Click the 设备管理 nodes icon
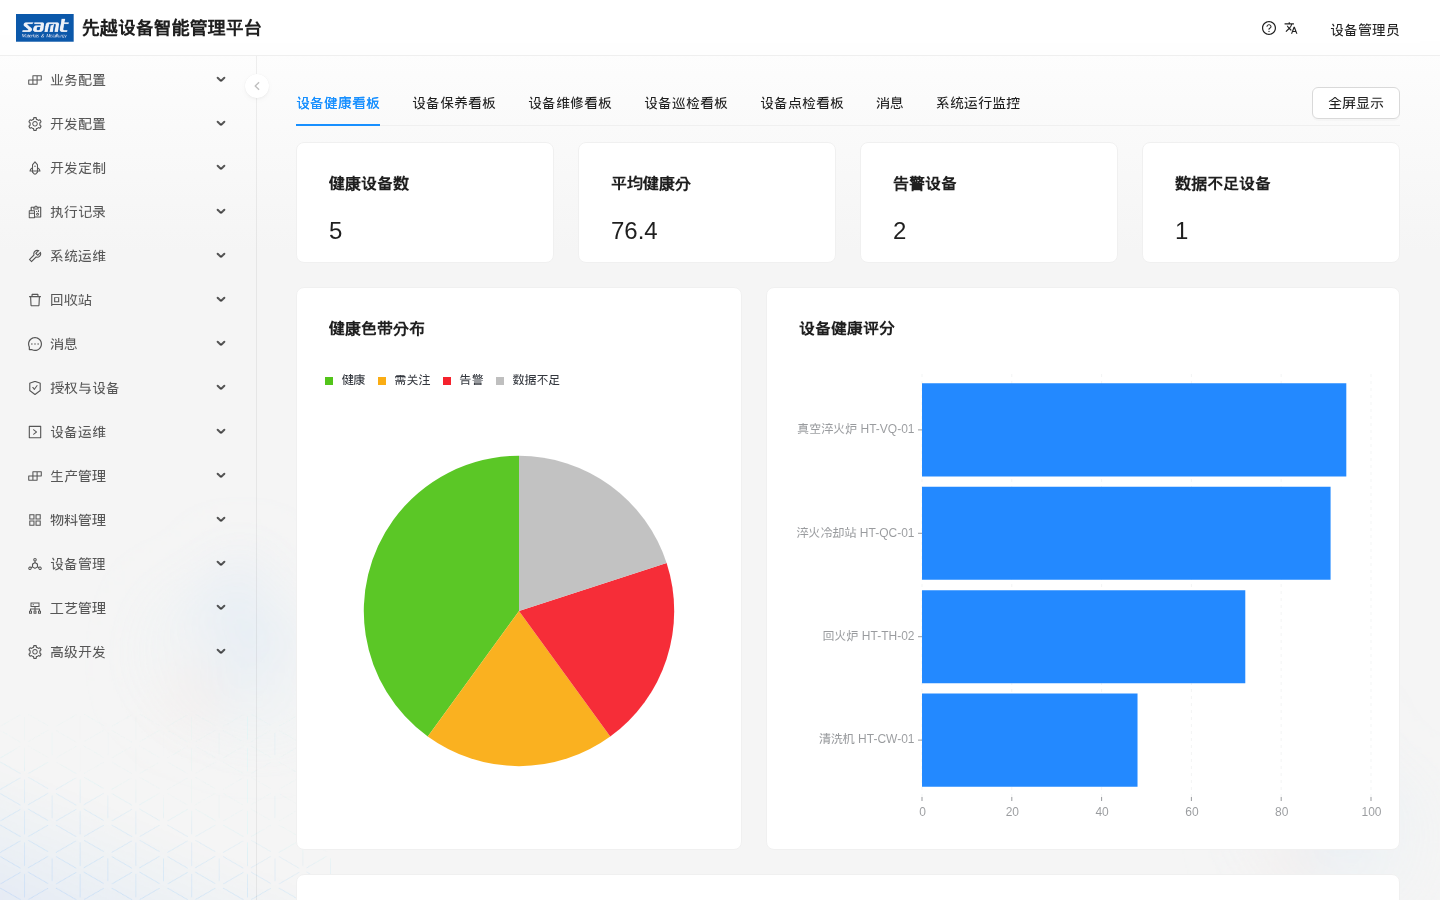This screenshot has width=1440, height=900. tap(35, 564)
